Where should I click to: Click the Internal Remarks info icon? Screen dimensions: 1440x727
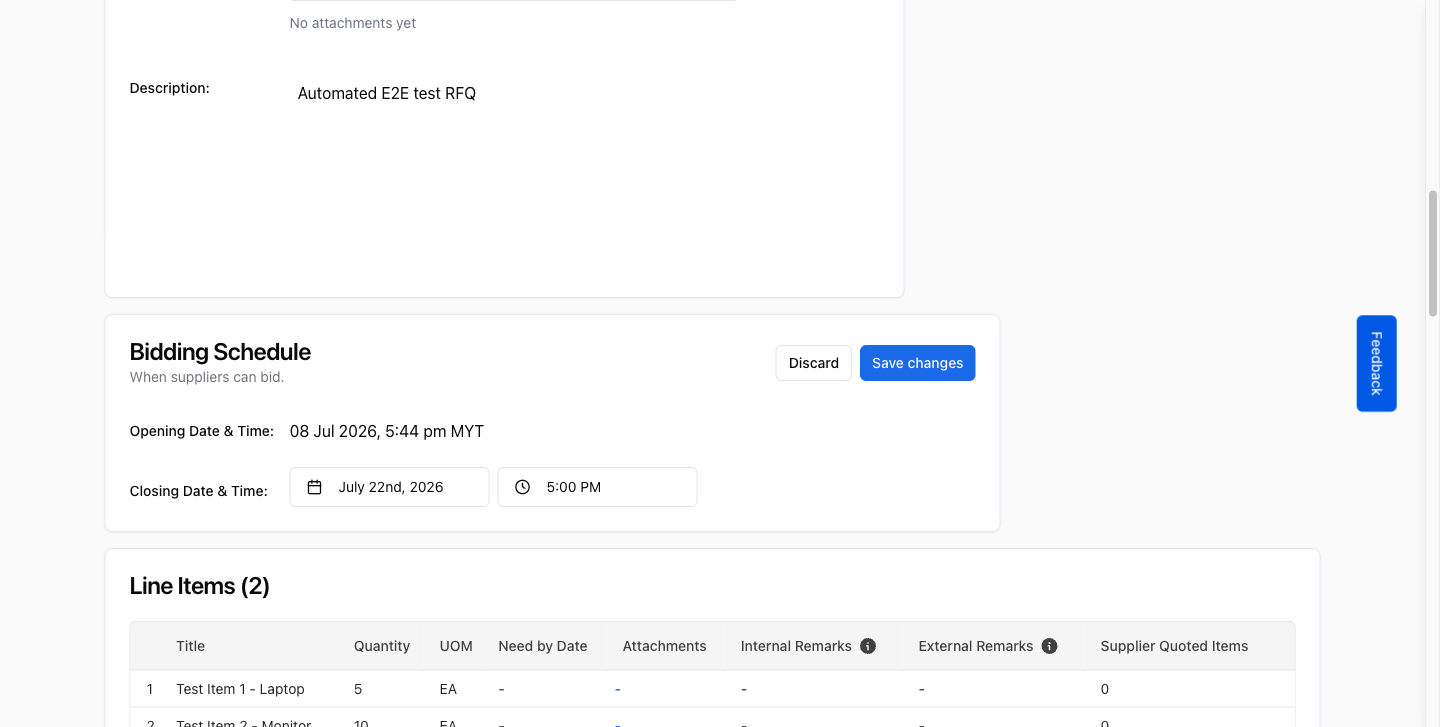868,646
